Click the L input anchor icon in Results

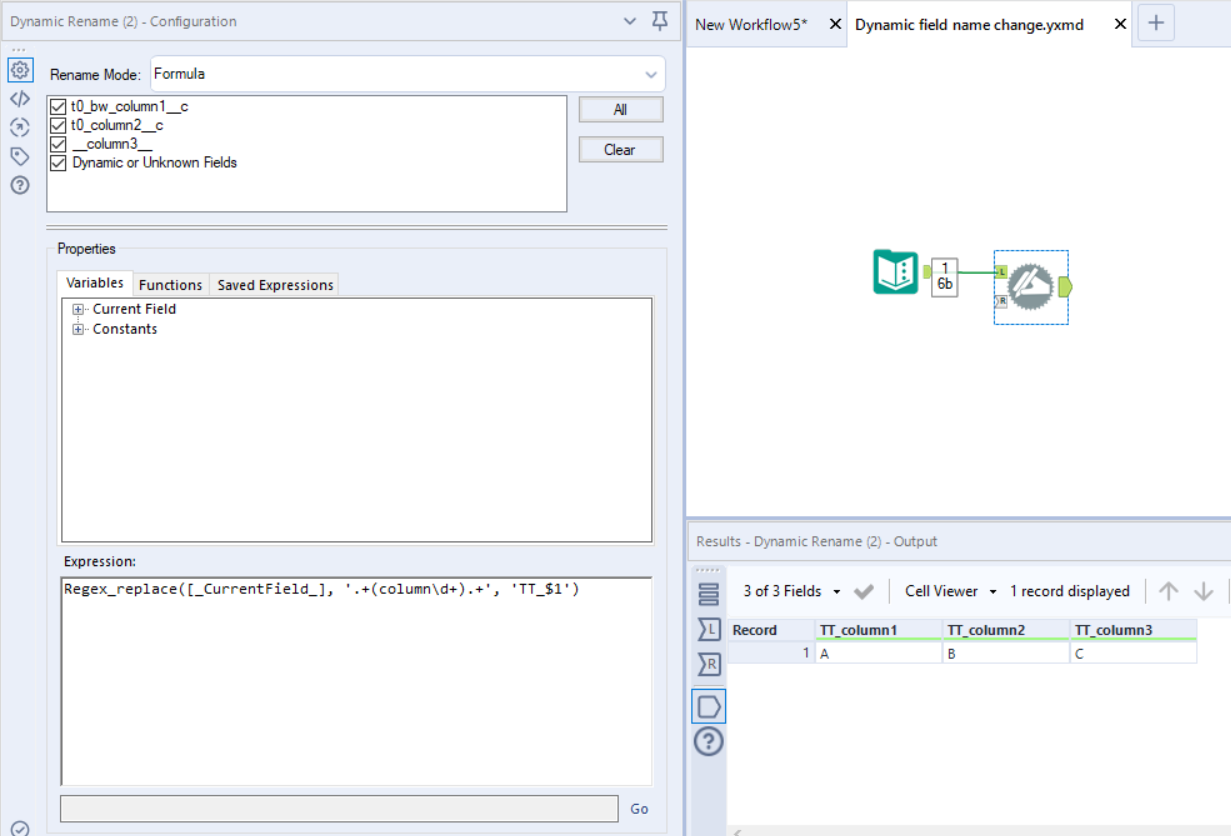tap(708, 628)
